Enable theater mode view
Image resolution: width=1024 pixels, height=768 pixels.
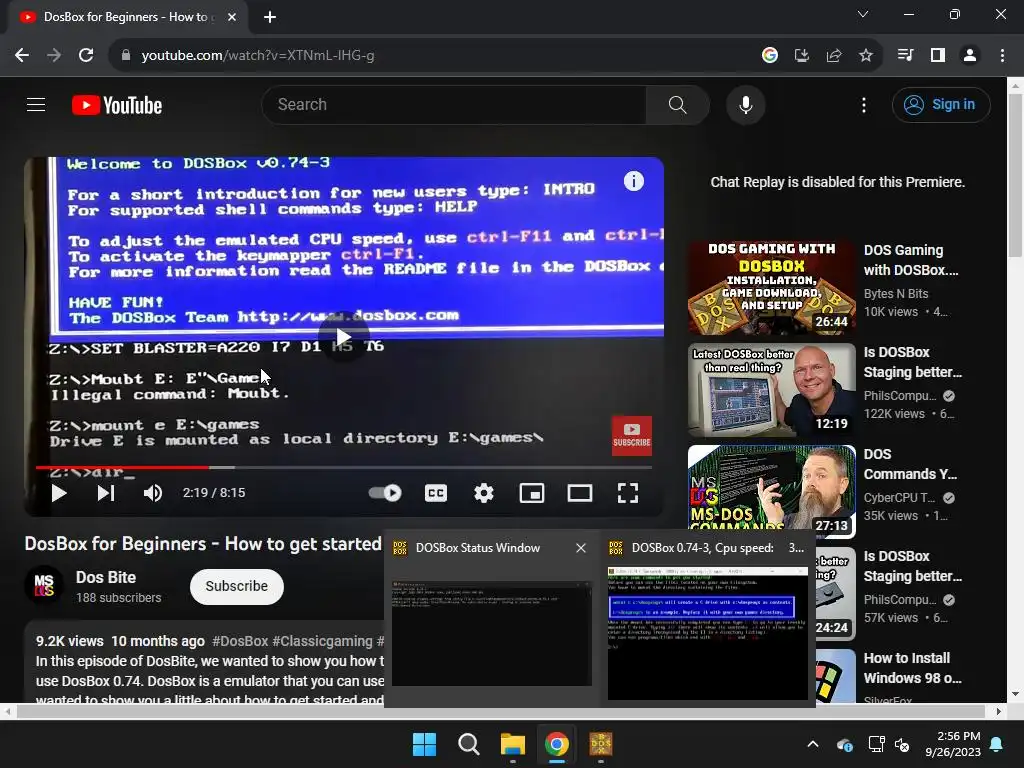point(579,493)
